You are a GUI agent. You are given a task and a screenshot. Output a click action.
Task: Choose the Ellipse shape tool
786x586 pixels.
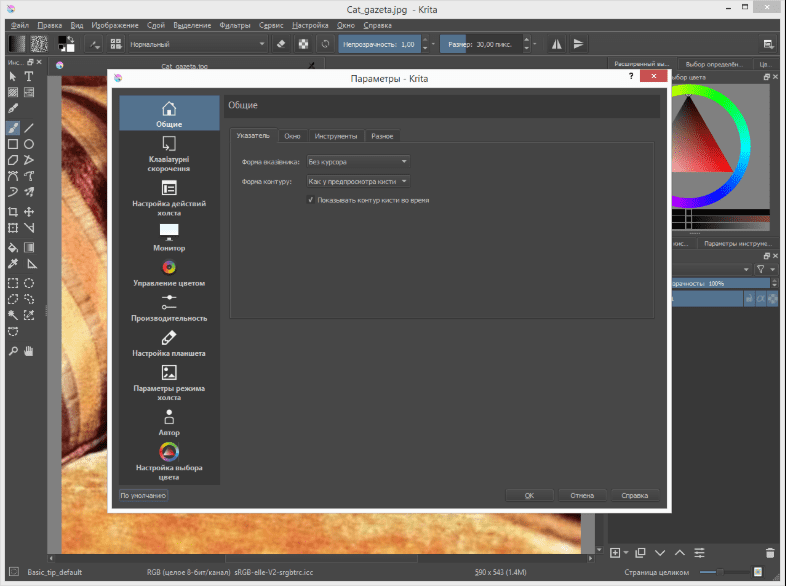pyautogui.click(x=29, y=143)
